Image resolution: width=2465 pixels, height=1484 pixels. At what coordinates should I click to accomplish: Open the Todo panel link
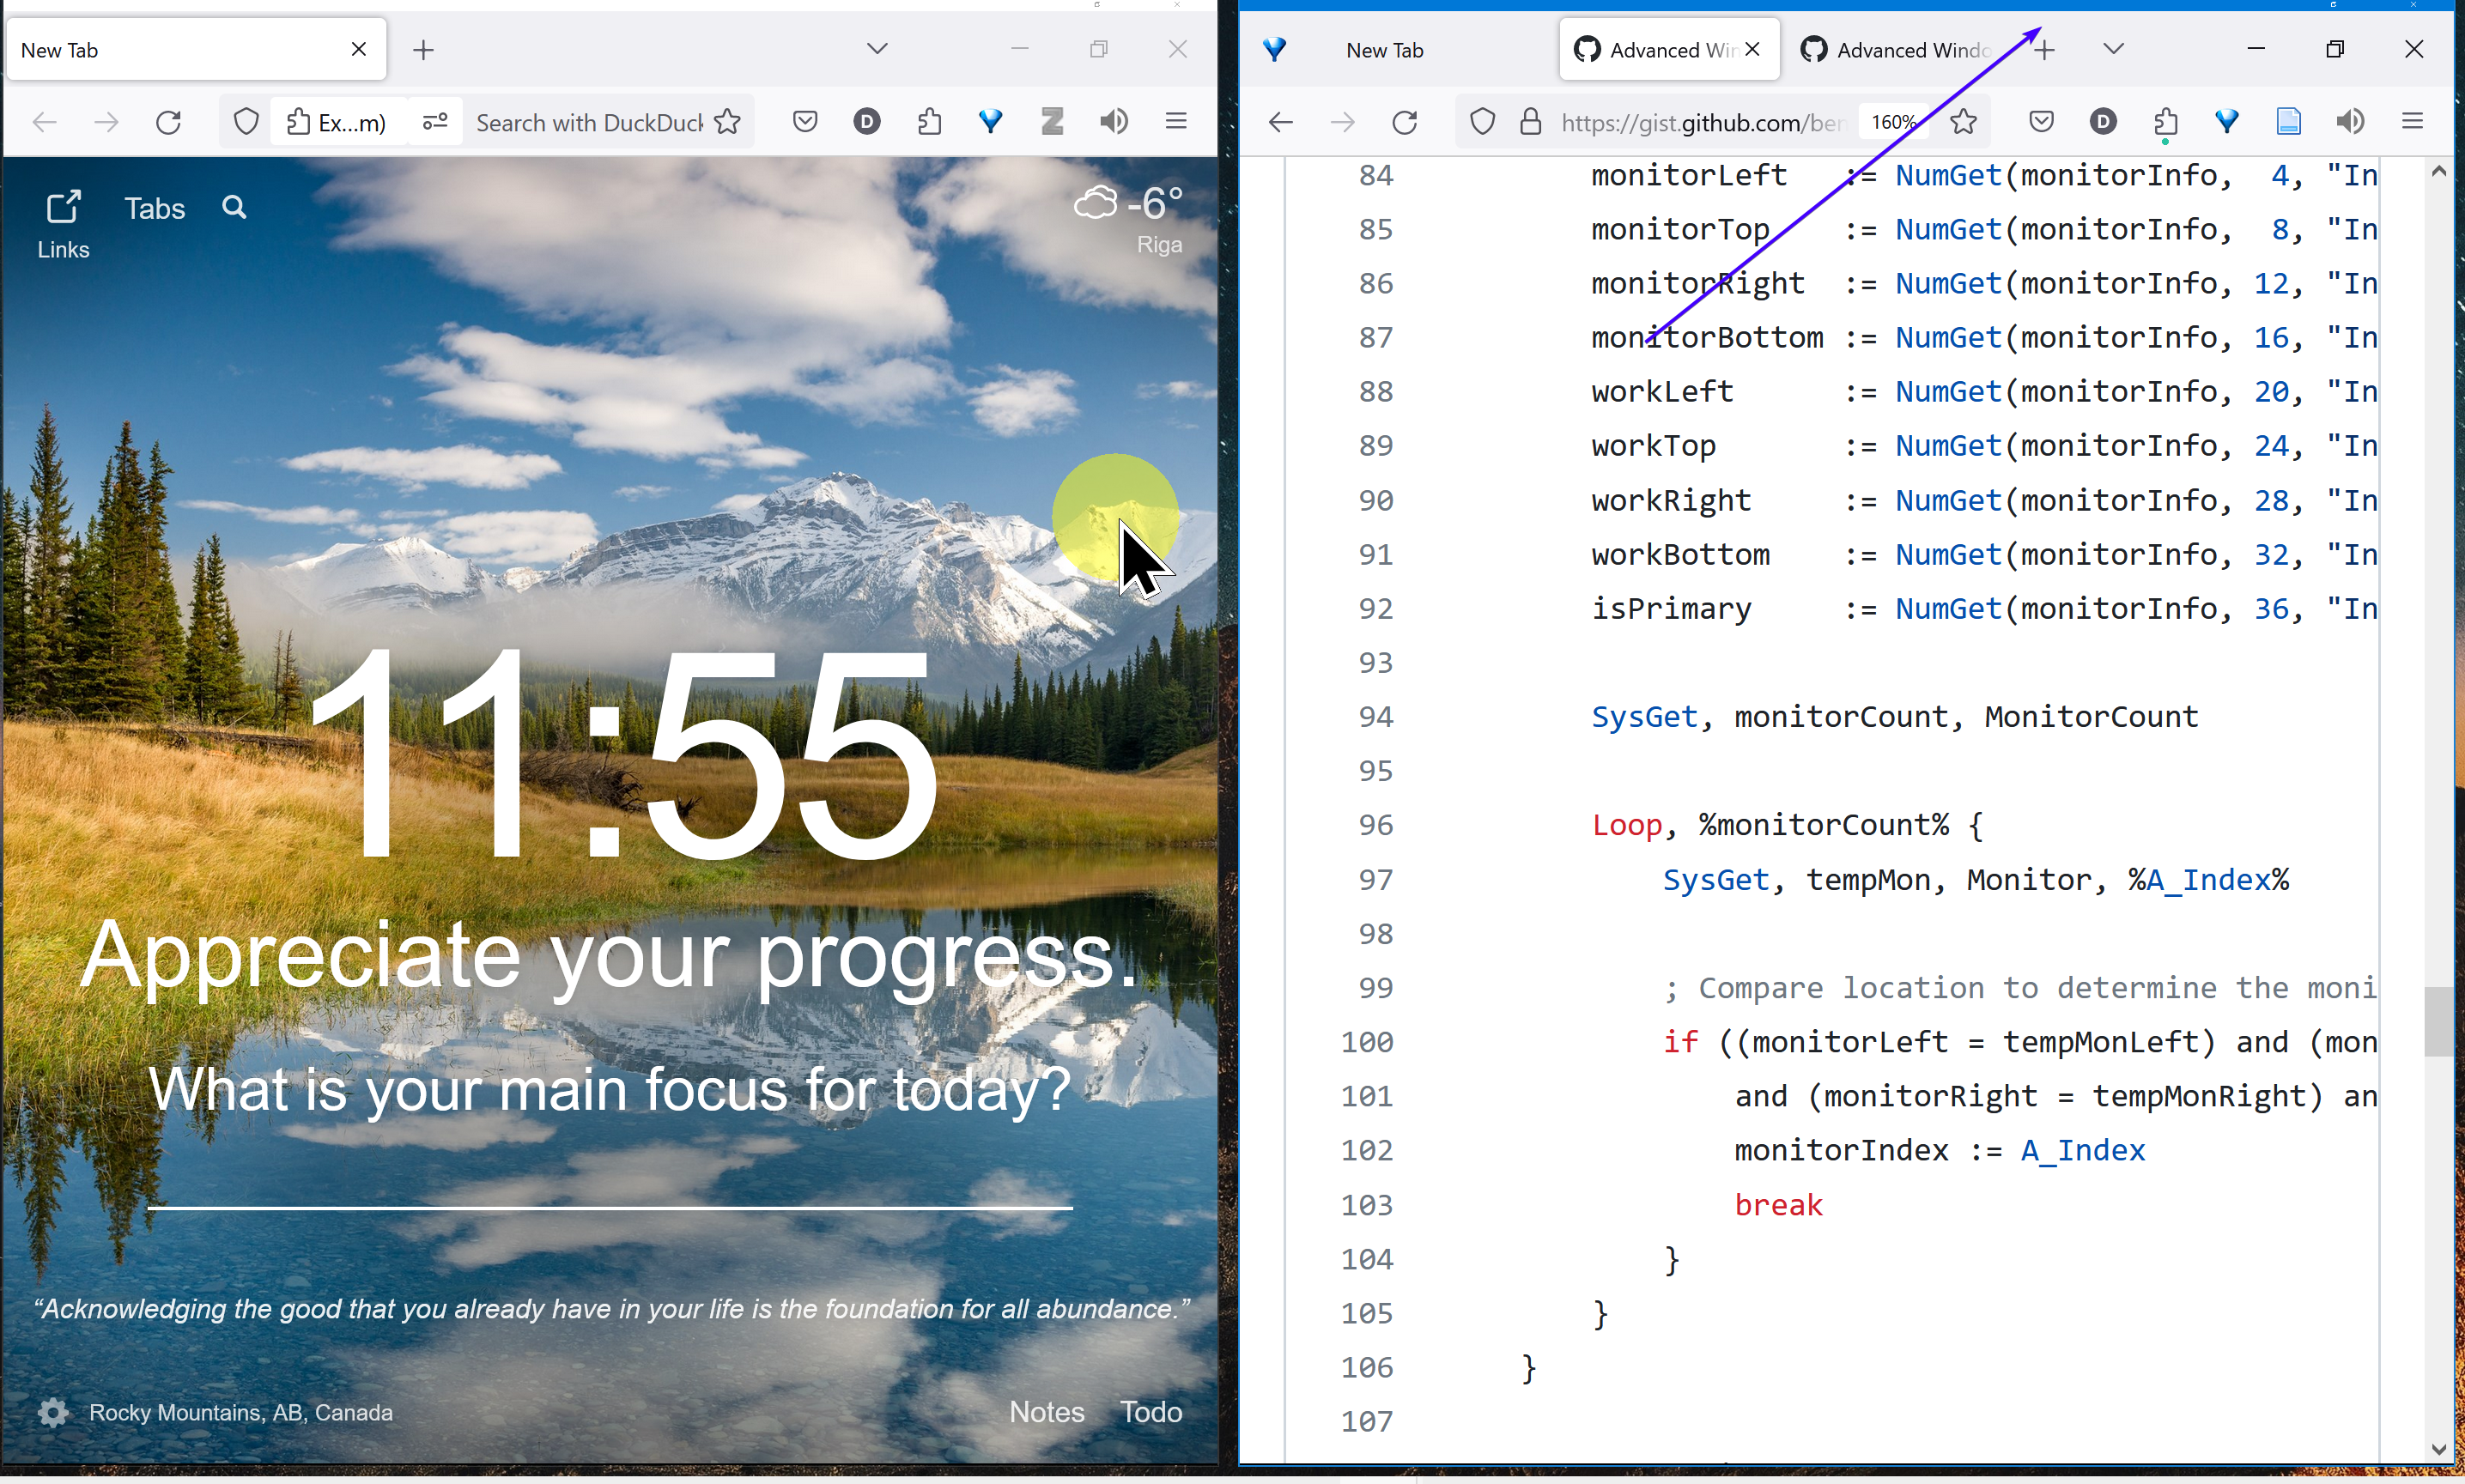click(1151, 1411)
